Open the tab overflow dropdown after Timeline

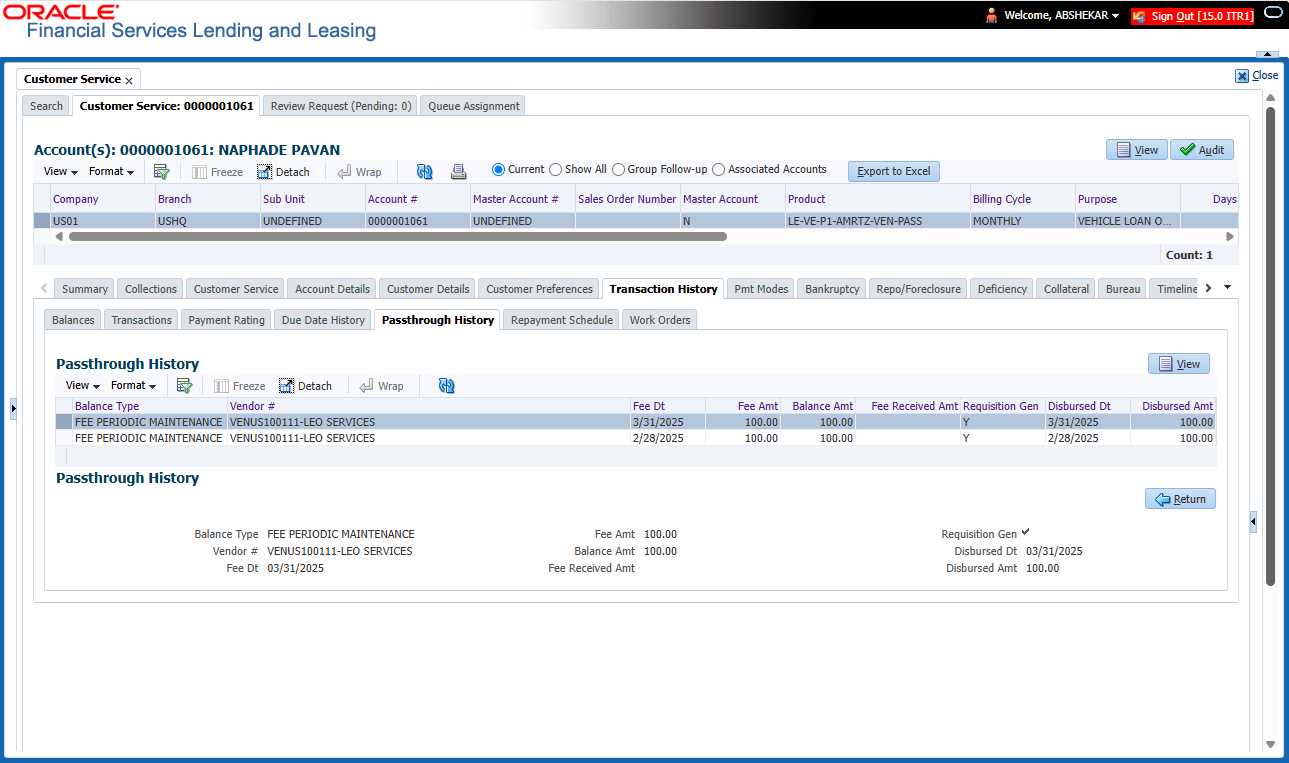click(x=1228, y=288)
